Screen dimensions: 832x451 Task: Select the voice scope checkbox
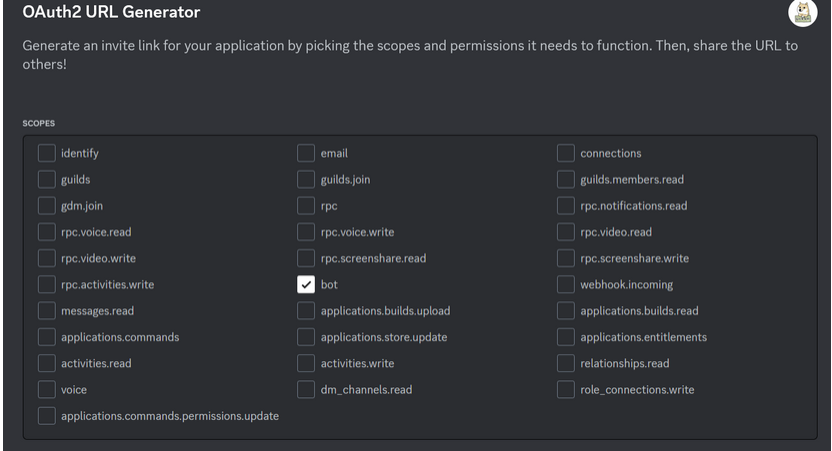point(47,389)
